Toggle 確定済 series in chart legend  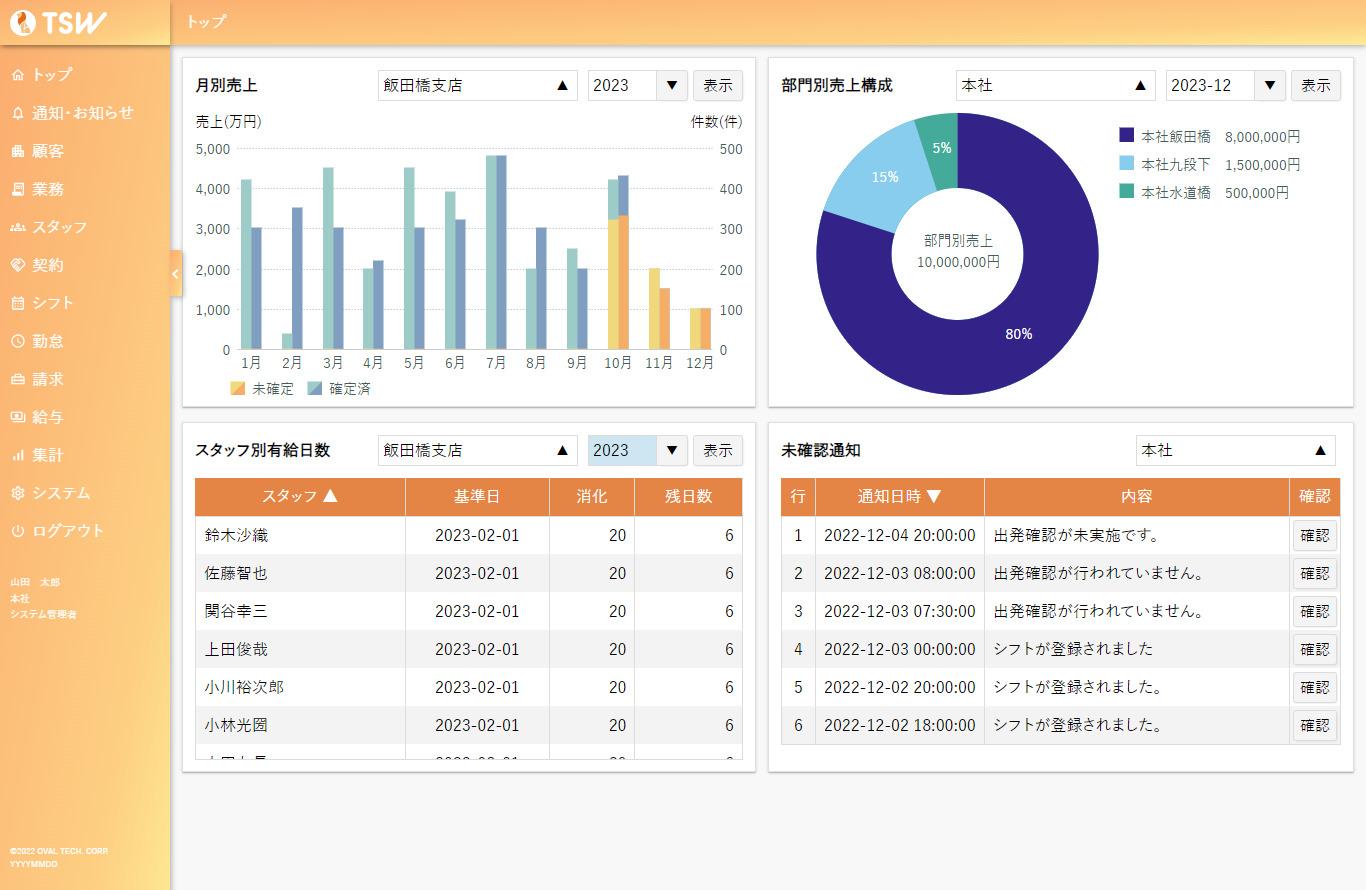click(339, 388)
